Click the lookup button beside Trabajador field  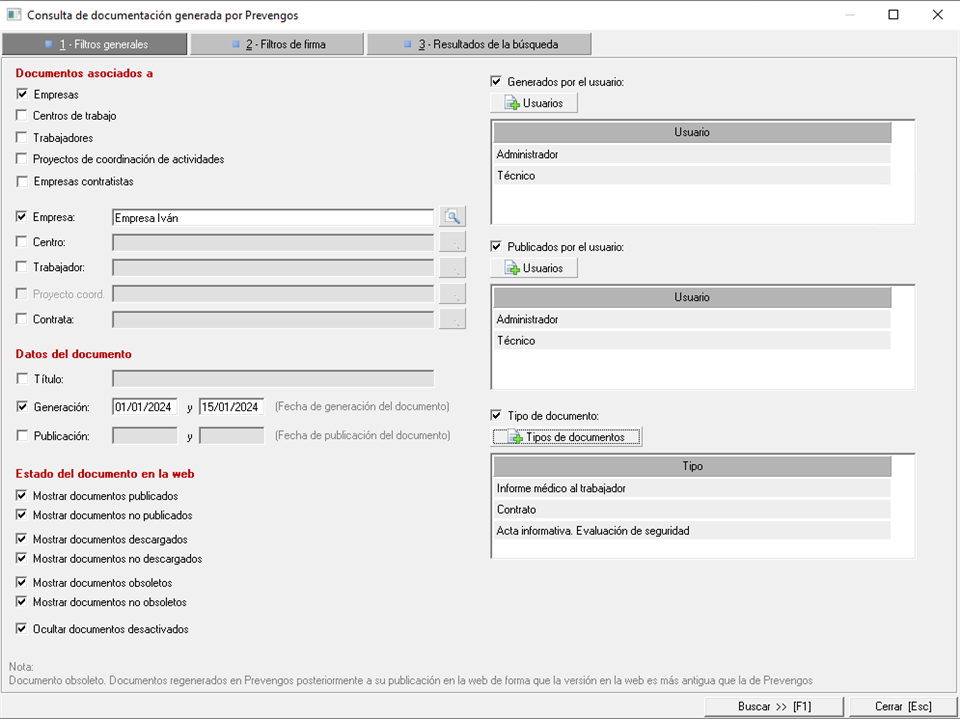453,267
